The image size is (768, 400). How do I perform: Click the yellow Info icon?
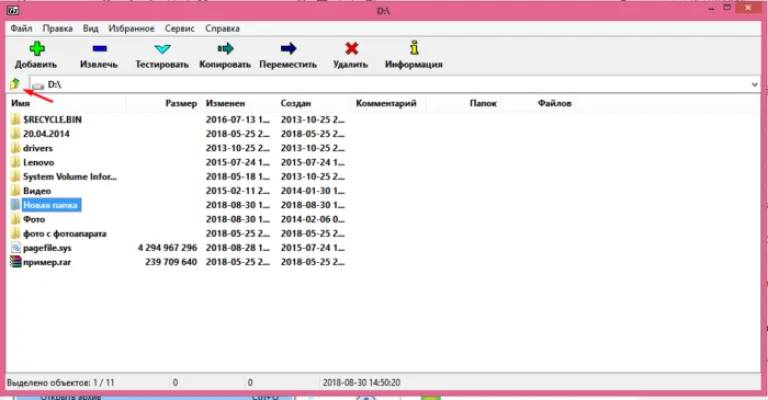click(x=414, y=48)
